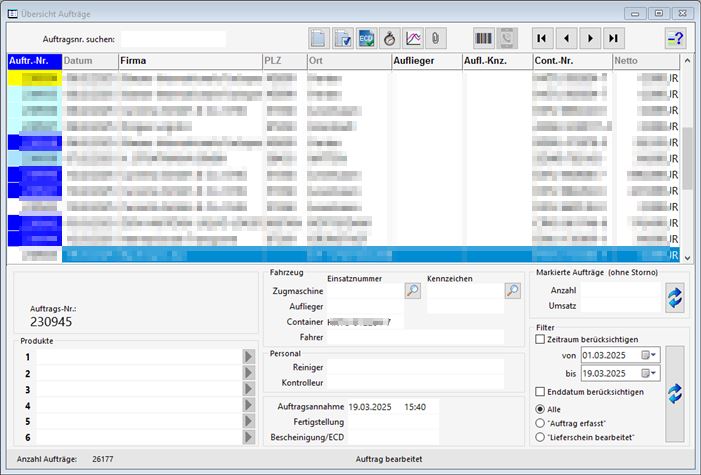Open the 'bis' date picker dropdown
This screenshot has height=475, width=701.
tap(653, 373)
